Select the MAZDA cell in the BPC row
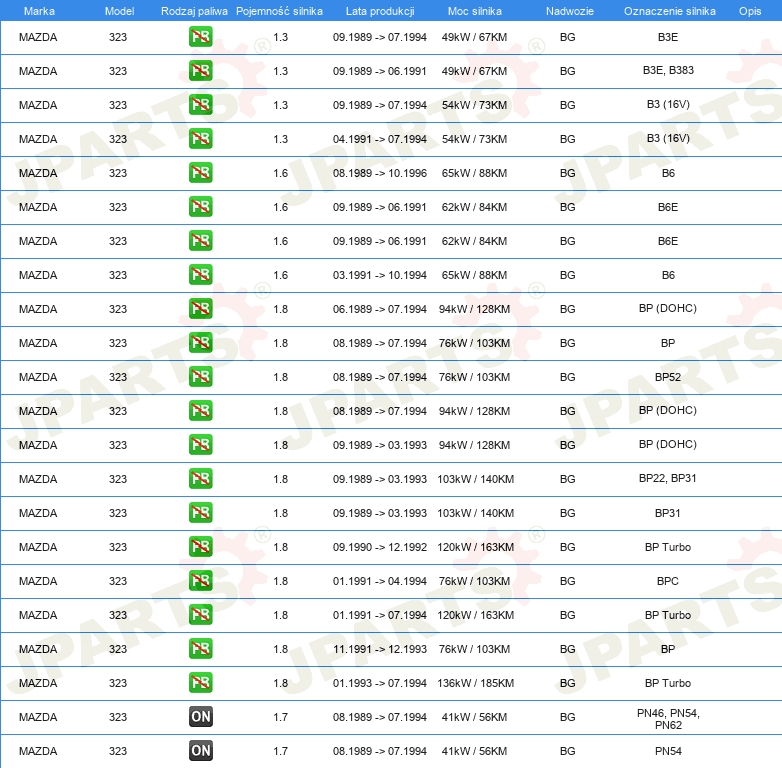Screen dimensions: 782x768 pyautogui.click(x=38, y=581)
